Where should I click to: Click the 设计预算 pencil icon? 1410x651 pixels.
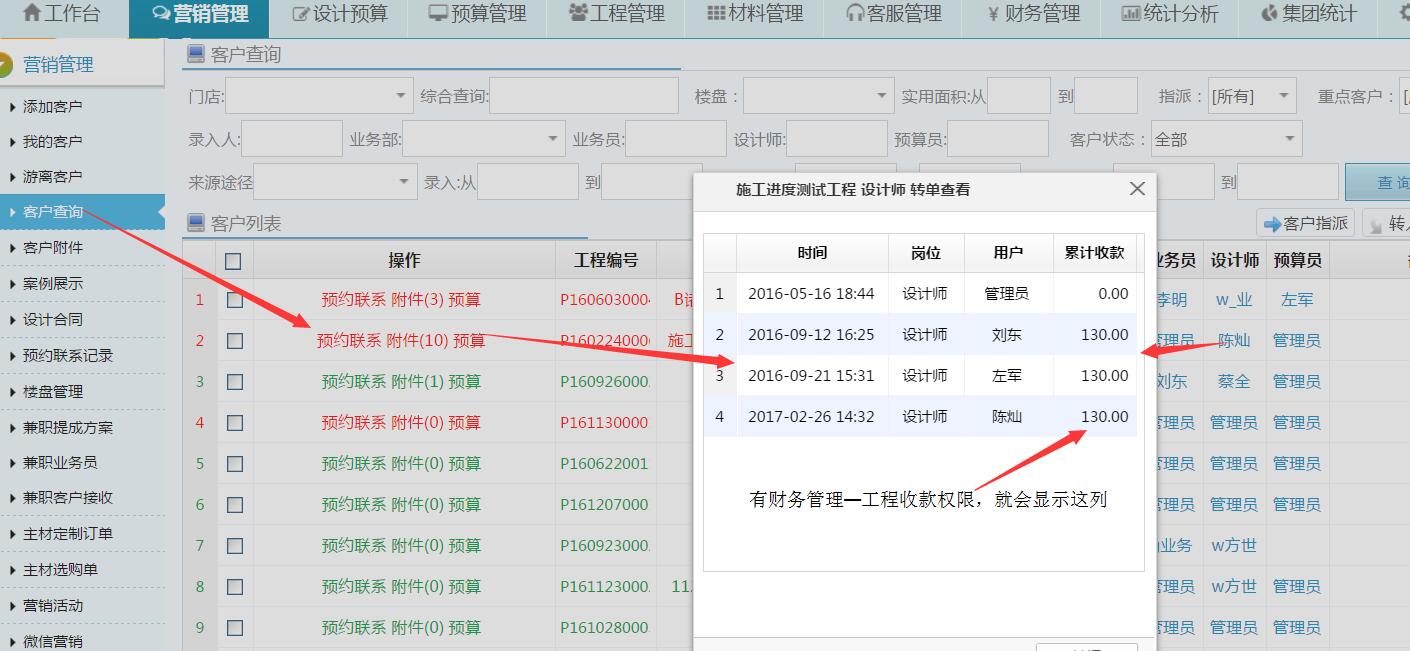click(300, 14)
